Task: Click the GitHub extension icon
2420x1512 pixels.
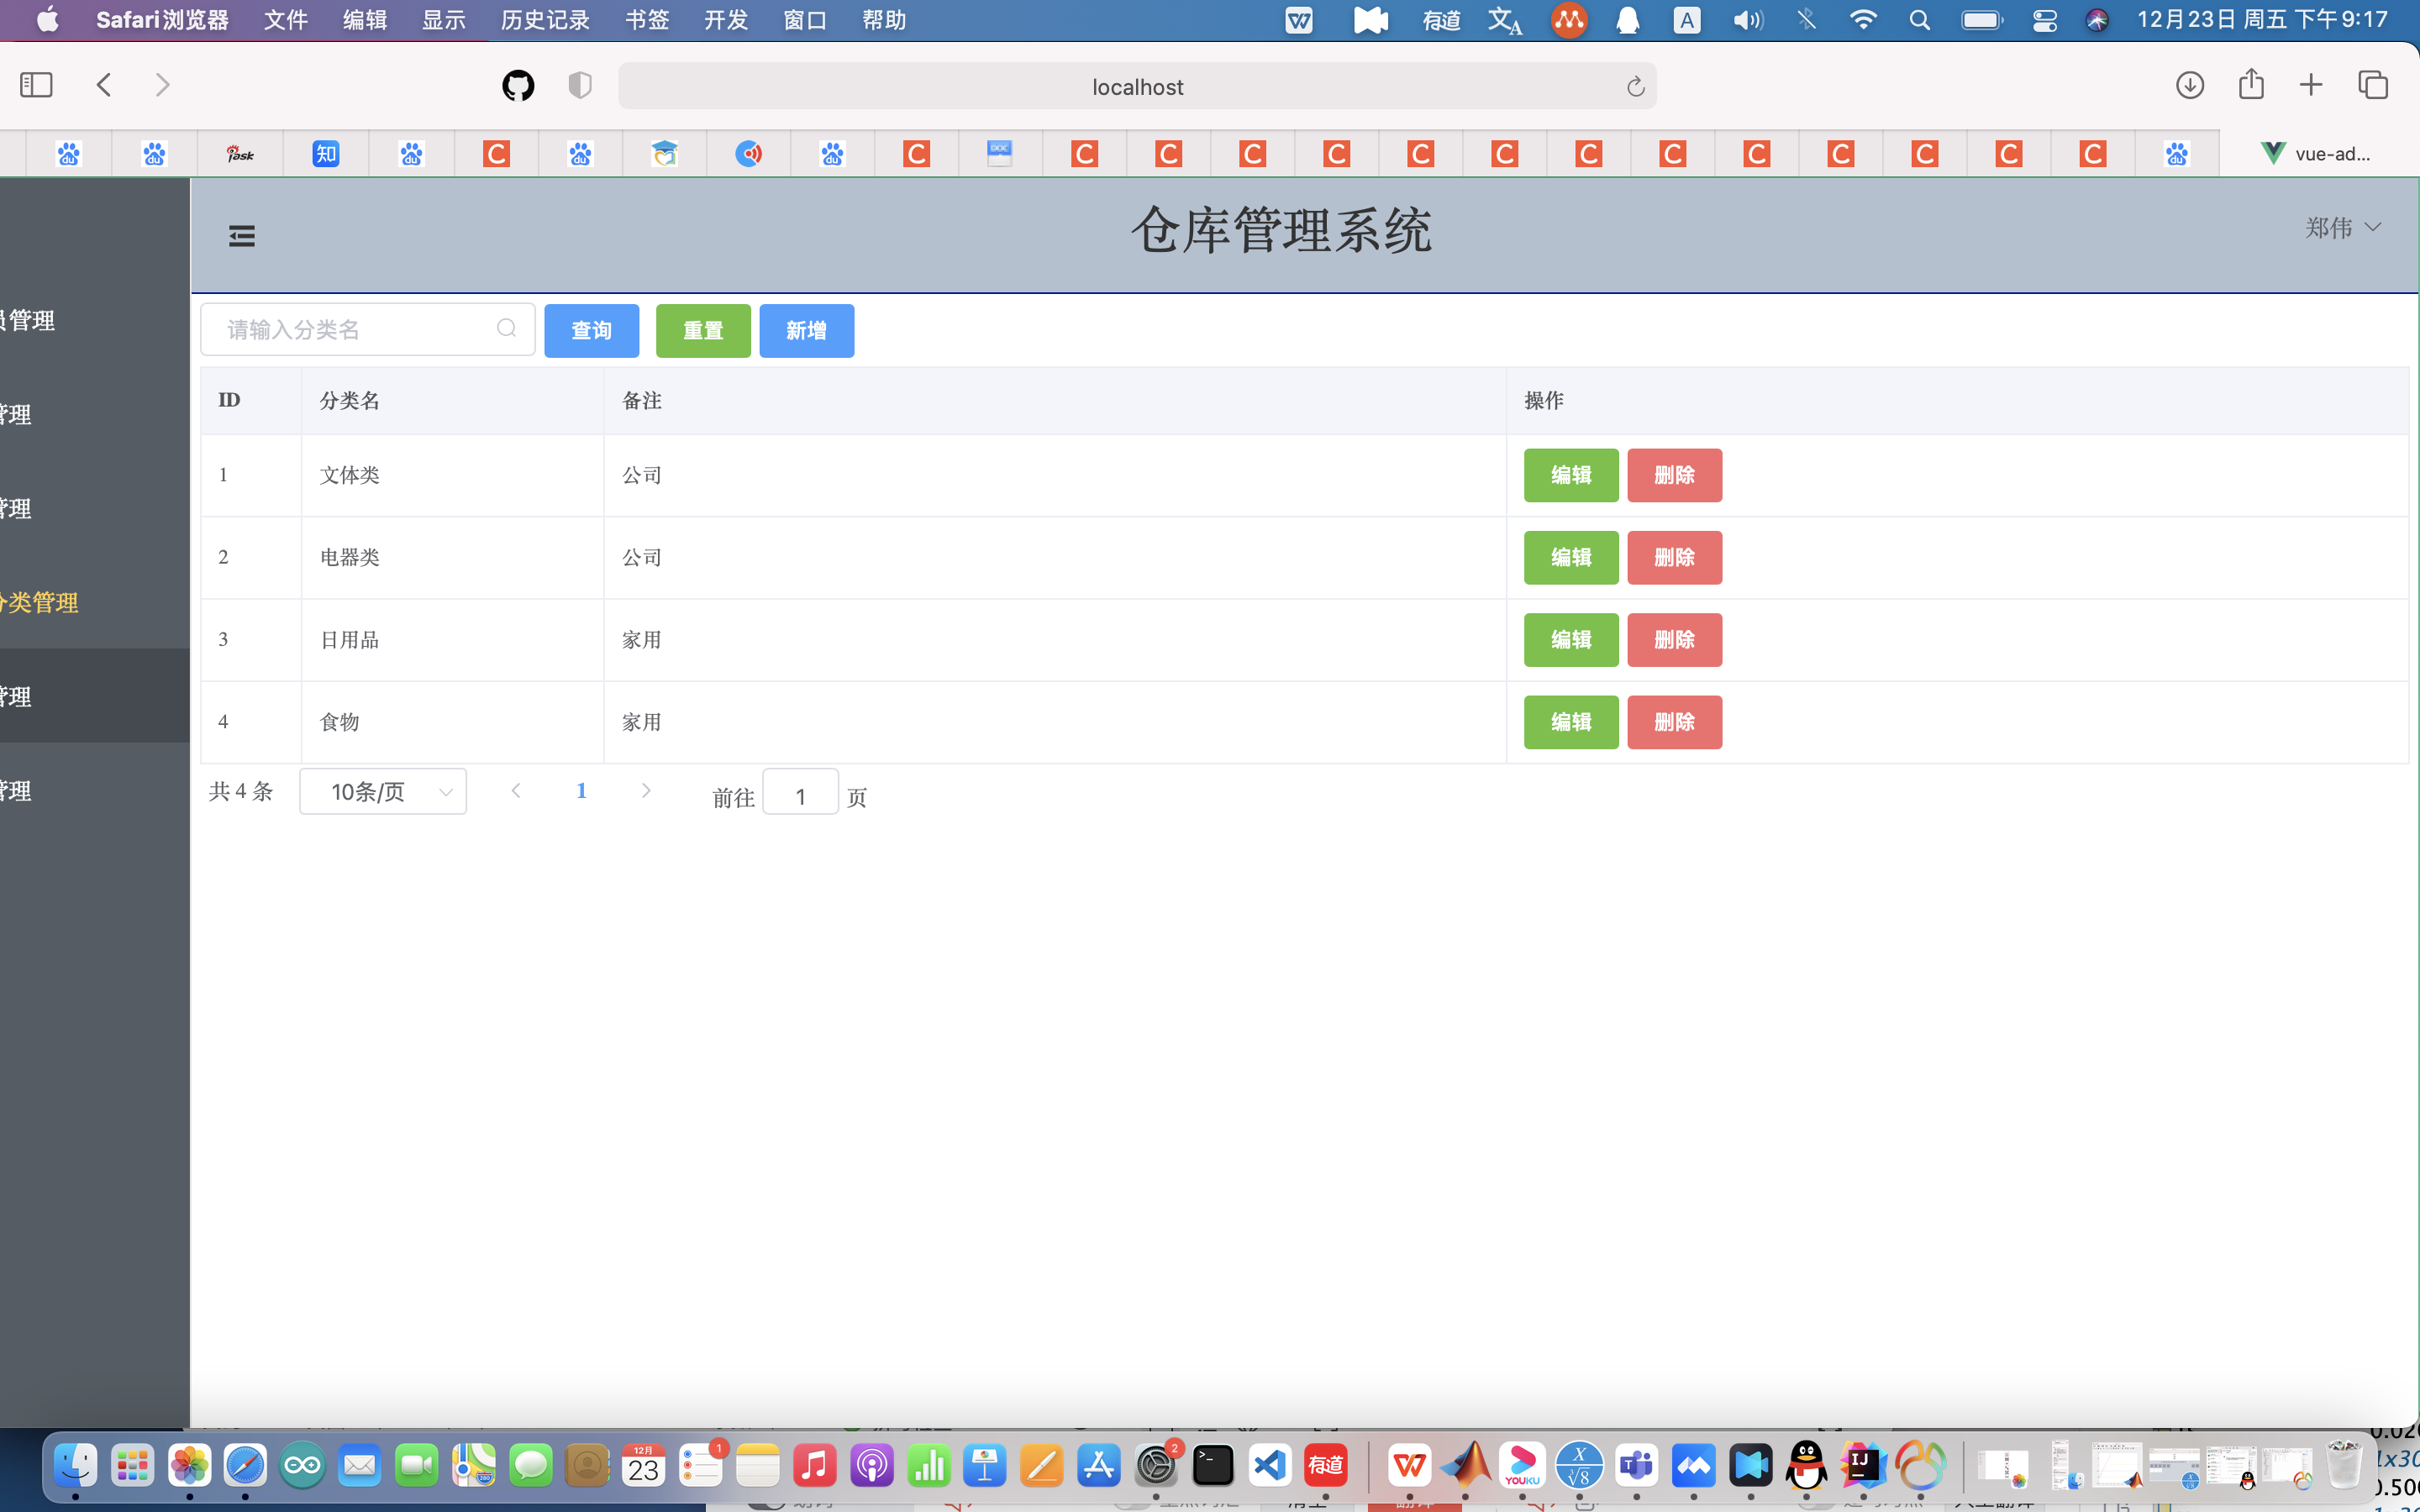Action: tap(518, 86)
